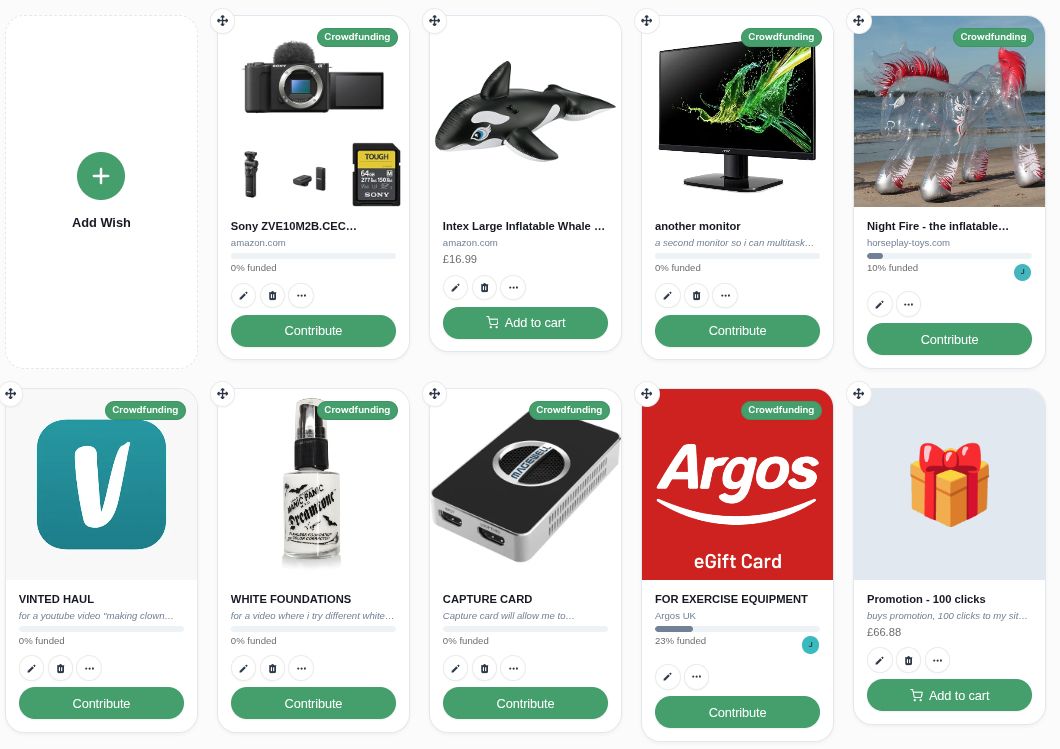Open more options menu for Night Fire wish
1060x749 pixels.
[x=909, y=304]
